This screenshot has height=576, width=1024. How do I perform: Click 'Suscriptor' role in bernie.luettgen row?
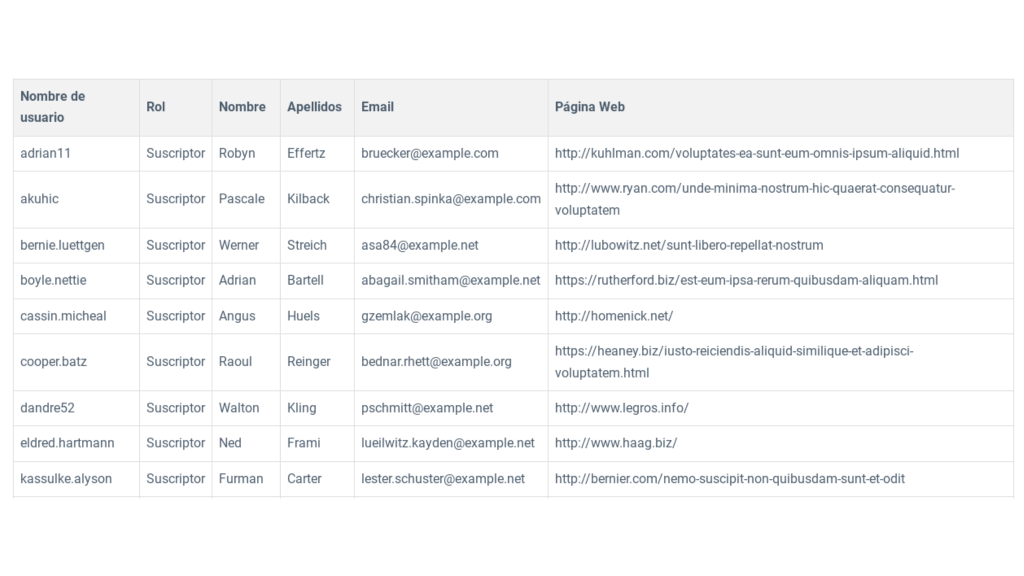tap(176, 246)
